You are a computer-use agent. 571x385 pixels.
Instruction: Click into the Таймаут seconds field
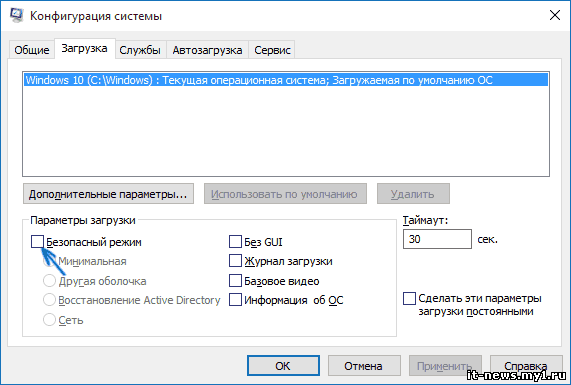(x=437, y=239)
